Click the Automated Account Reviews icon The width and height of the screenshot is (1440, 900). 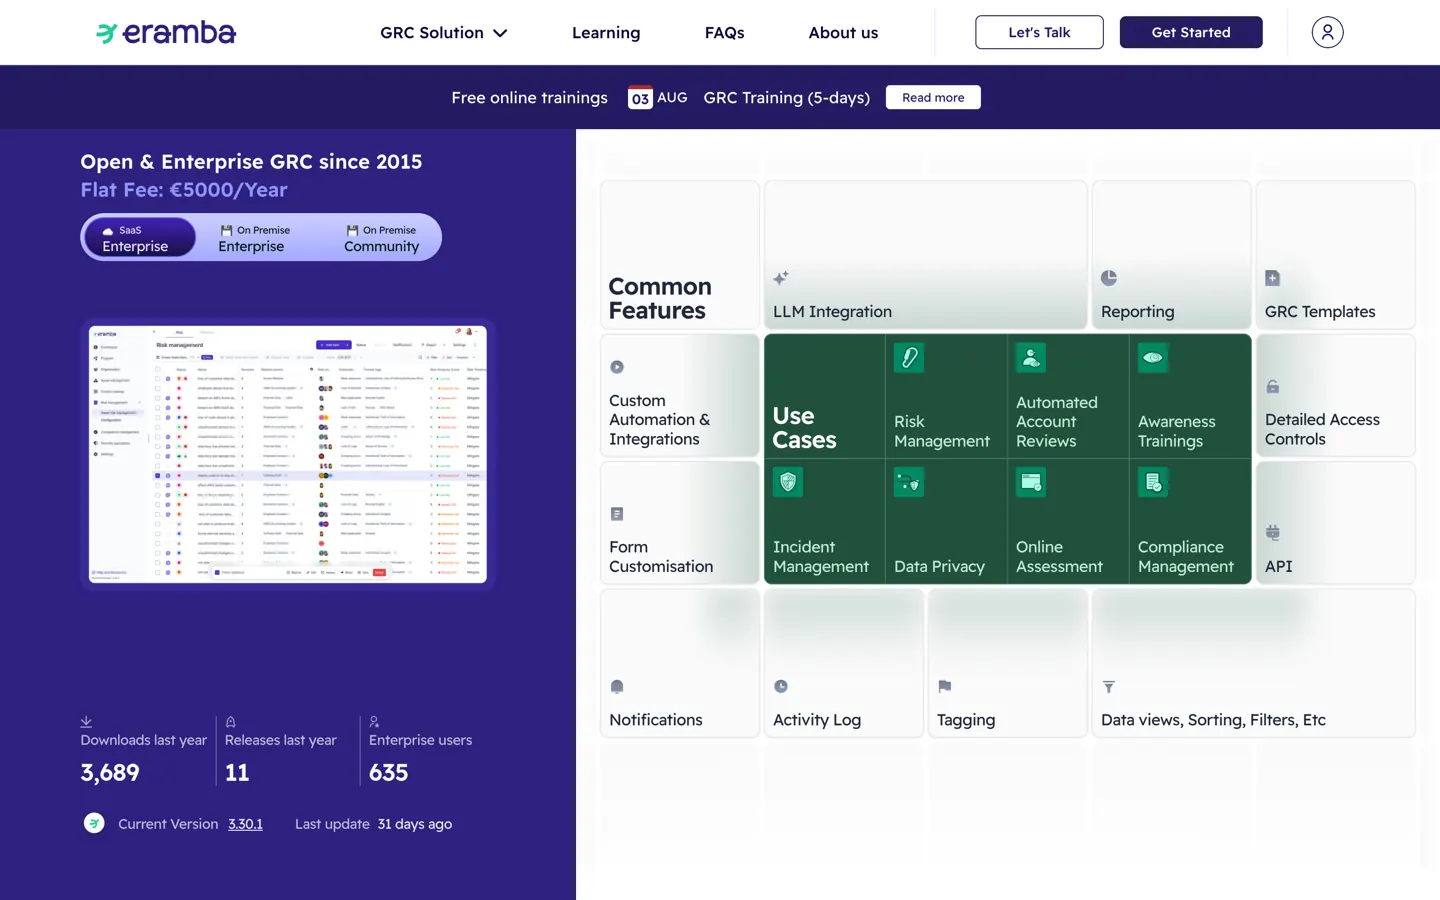[x=1031, y=358]
